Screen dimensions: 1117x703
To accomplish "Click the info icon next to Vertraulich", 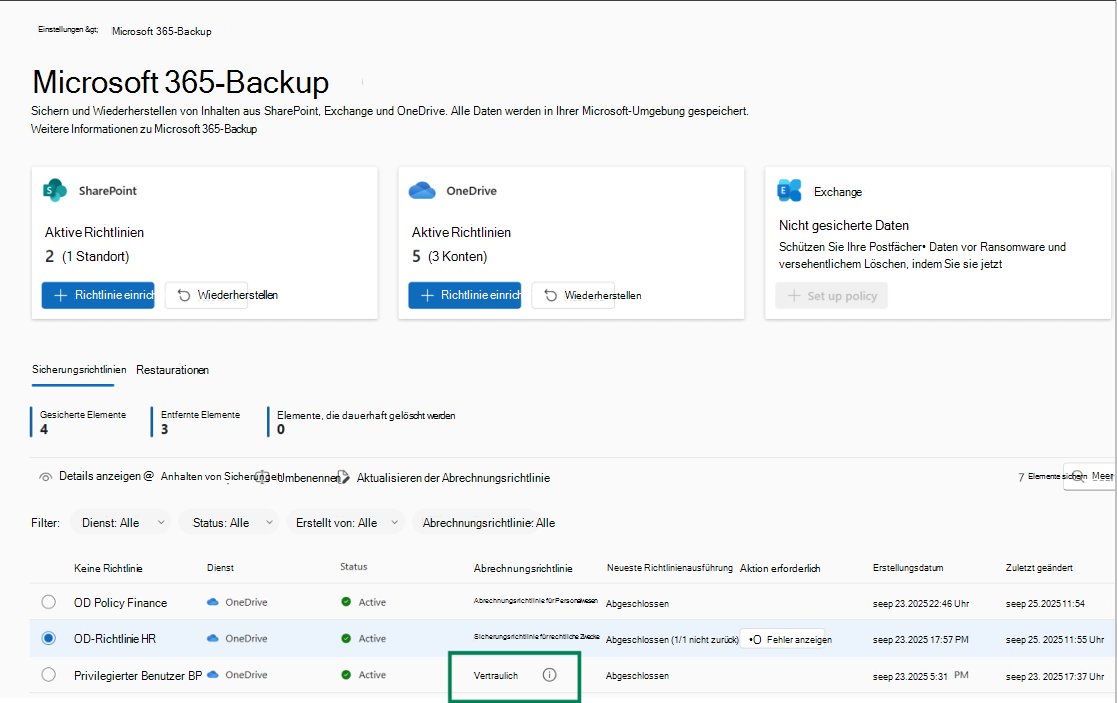I will pyautogui.click(x=549, y=675).
